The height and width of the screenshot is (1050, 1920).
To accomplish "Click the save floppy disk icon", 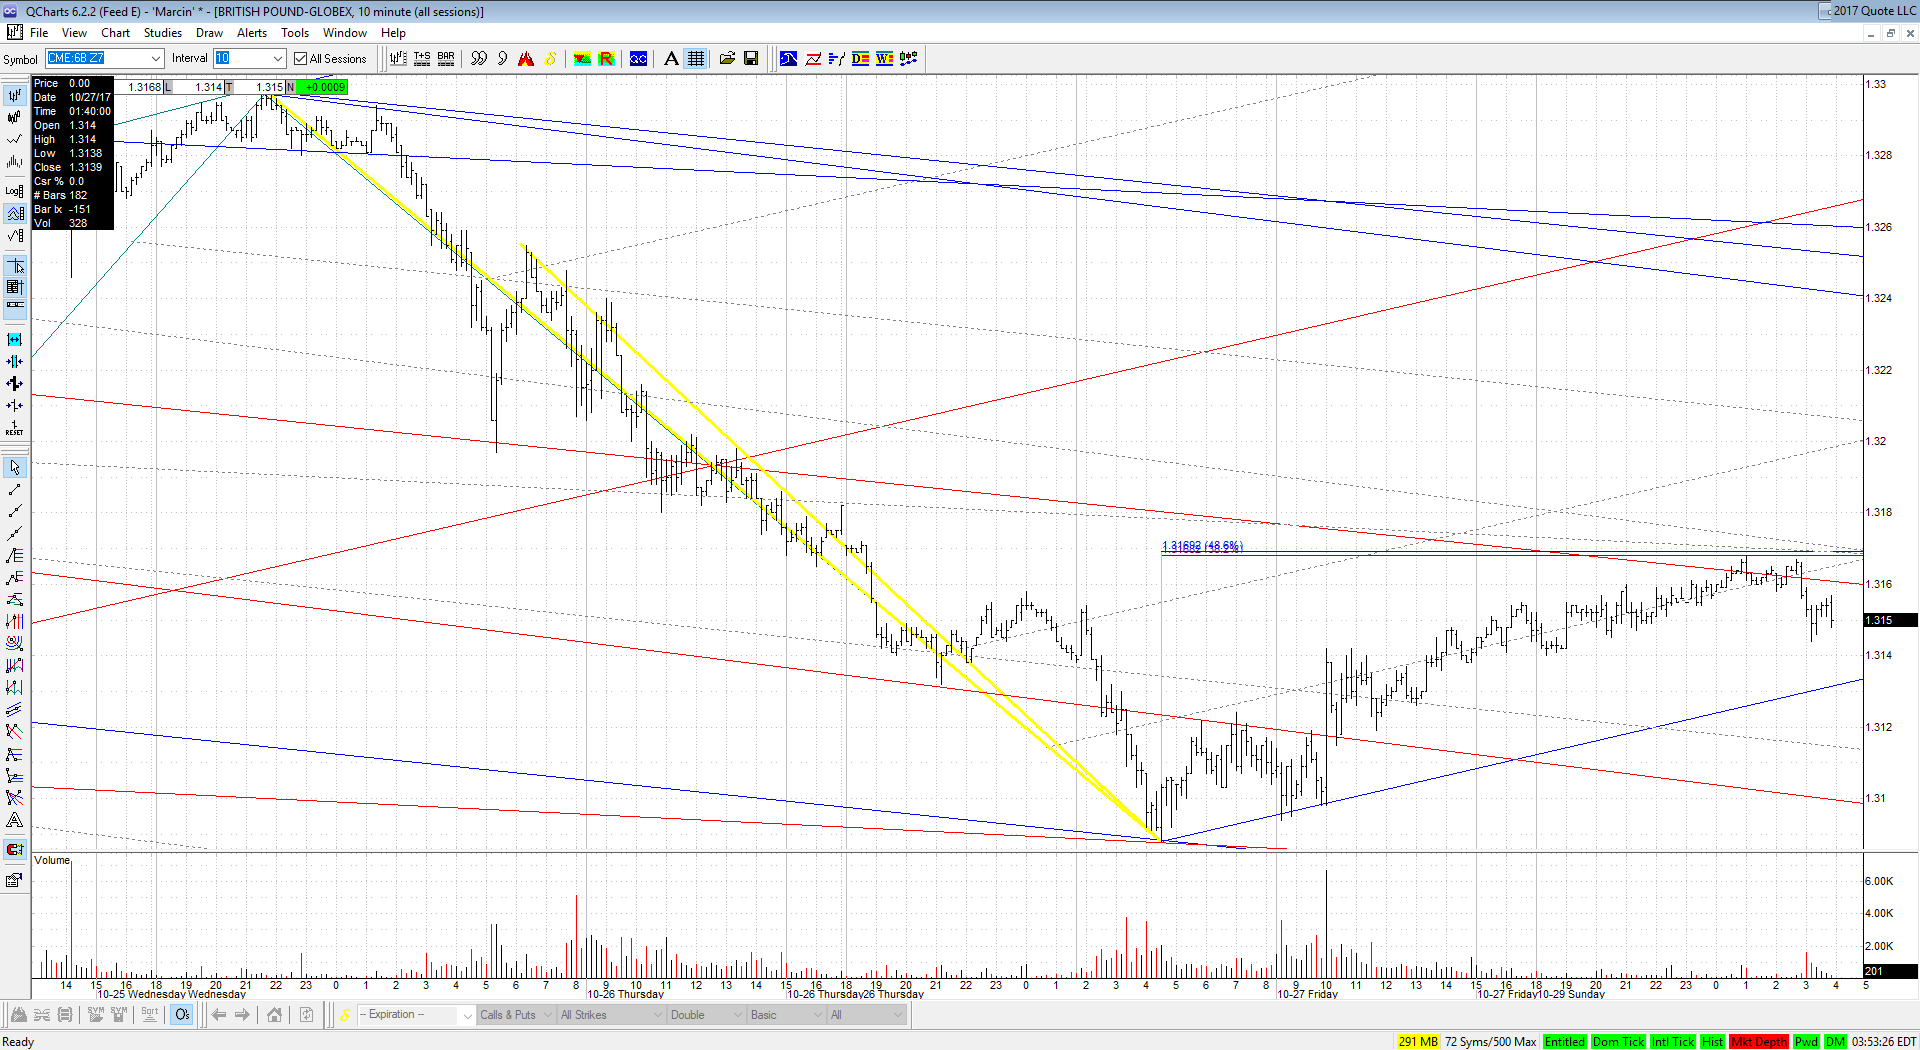I will pyautogui.click(x=751, y=59).
